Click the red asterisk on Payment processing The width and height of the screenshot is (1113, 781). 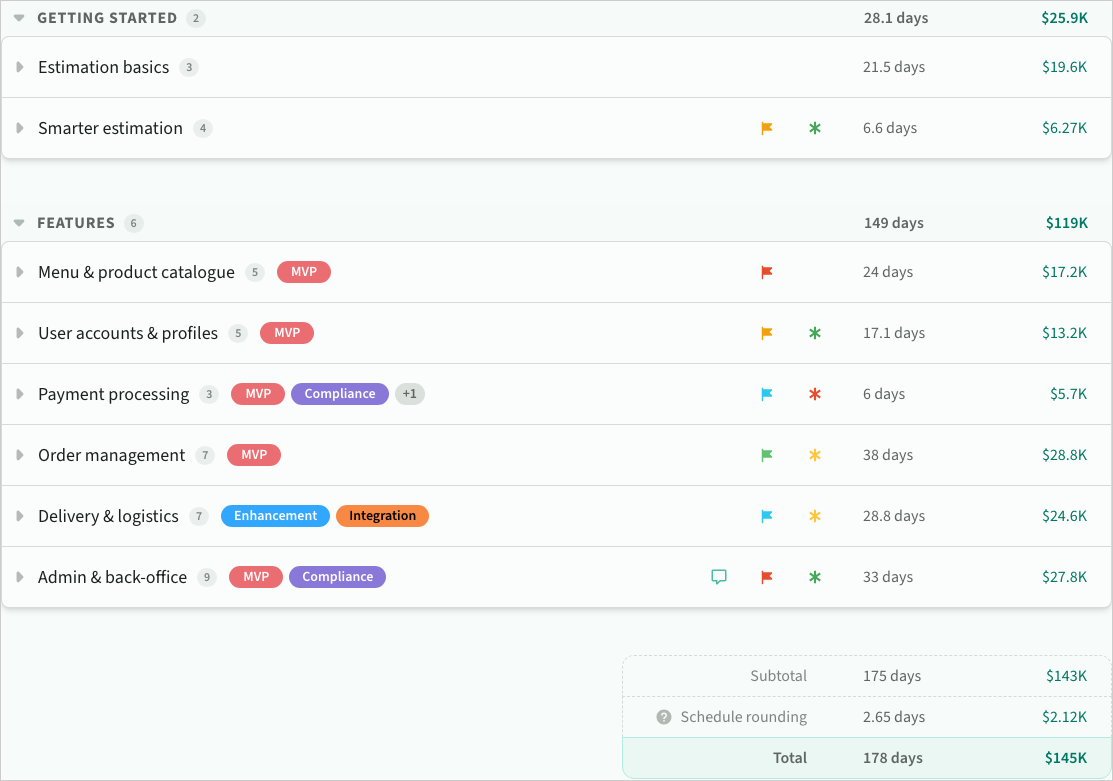pos(815,394)
